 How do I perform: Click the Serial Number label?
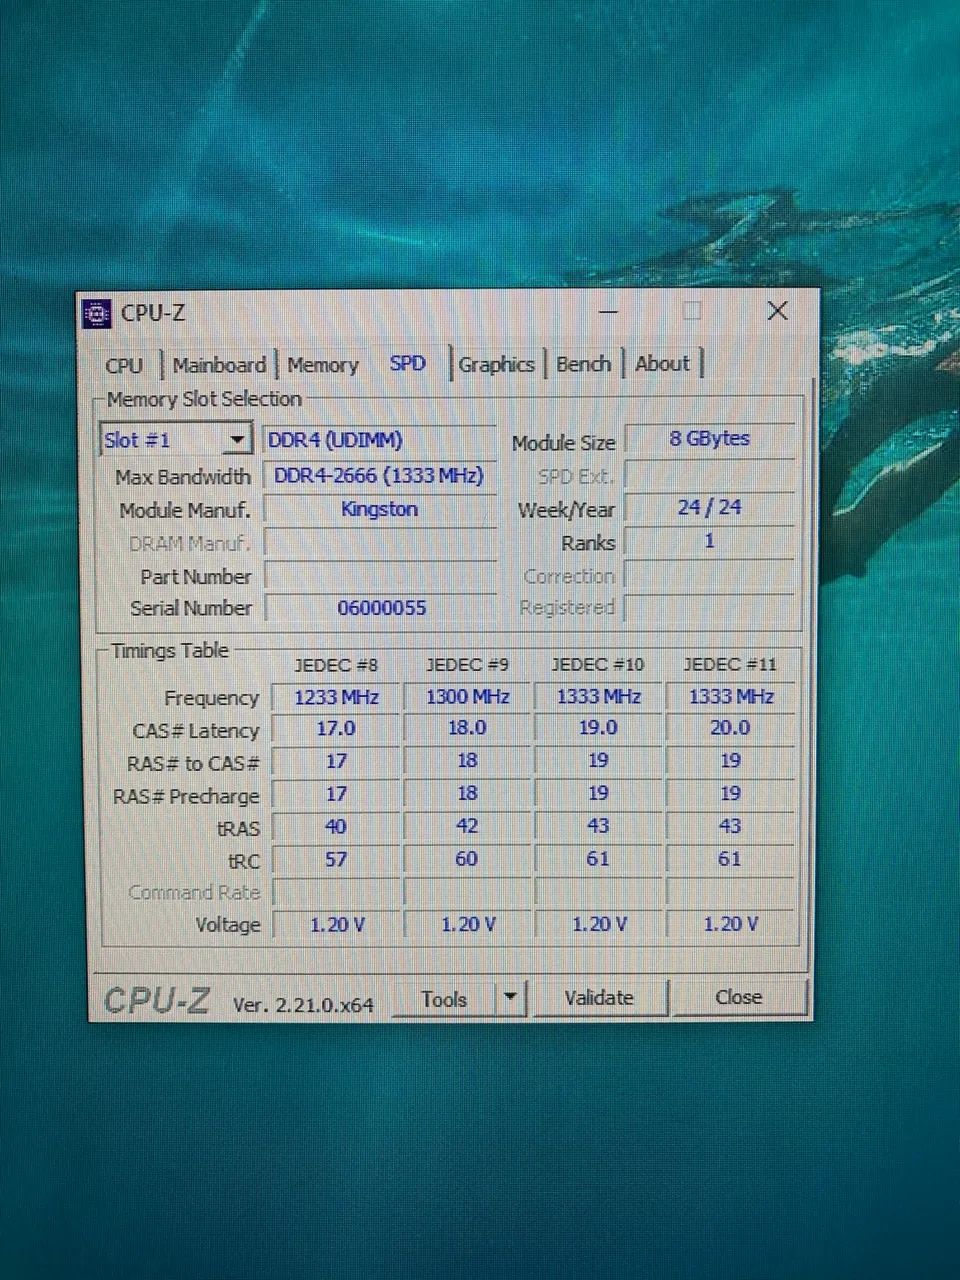coord(191,608)
